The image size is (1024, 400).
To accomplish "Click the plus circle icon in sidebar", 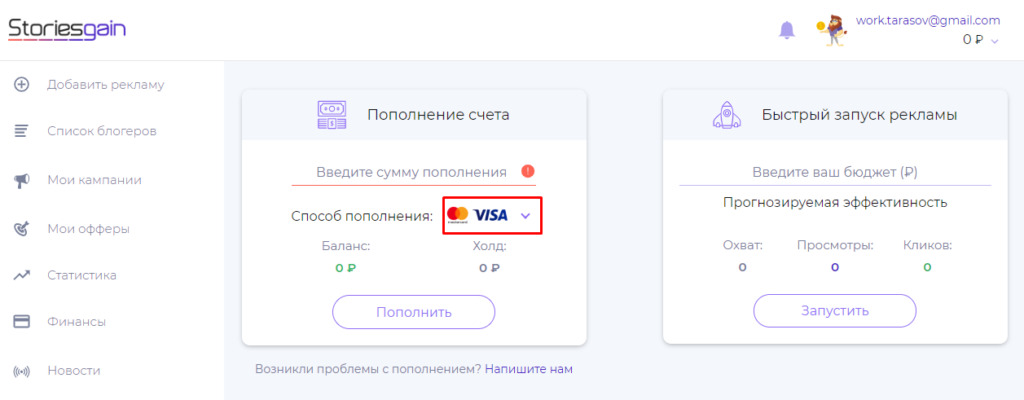I will pos(21,85).
